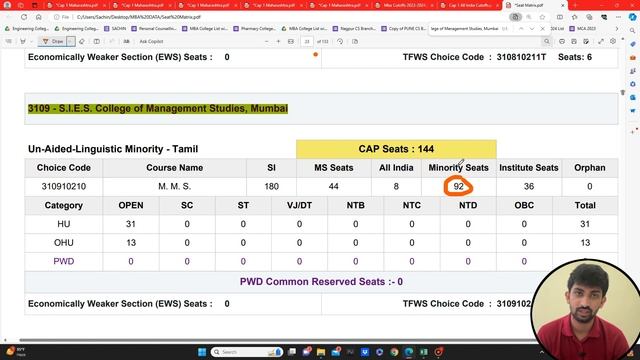Zoom out the PDF with minus

(x=267, y=41)
